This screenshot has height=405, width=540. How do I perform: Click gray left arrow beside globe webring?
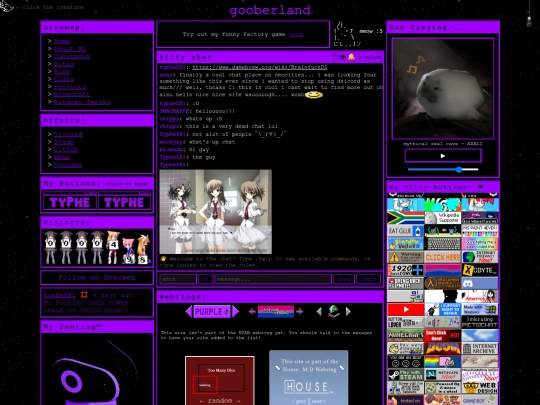pos(319,312)
